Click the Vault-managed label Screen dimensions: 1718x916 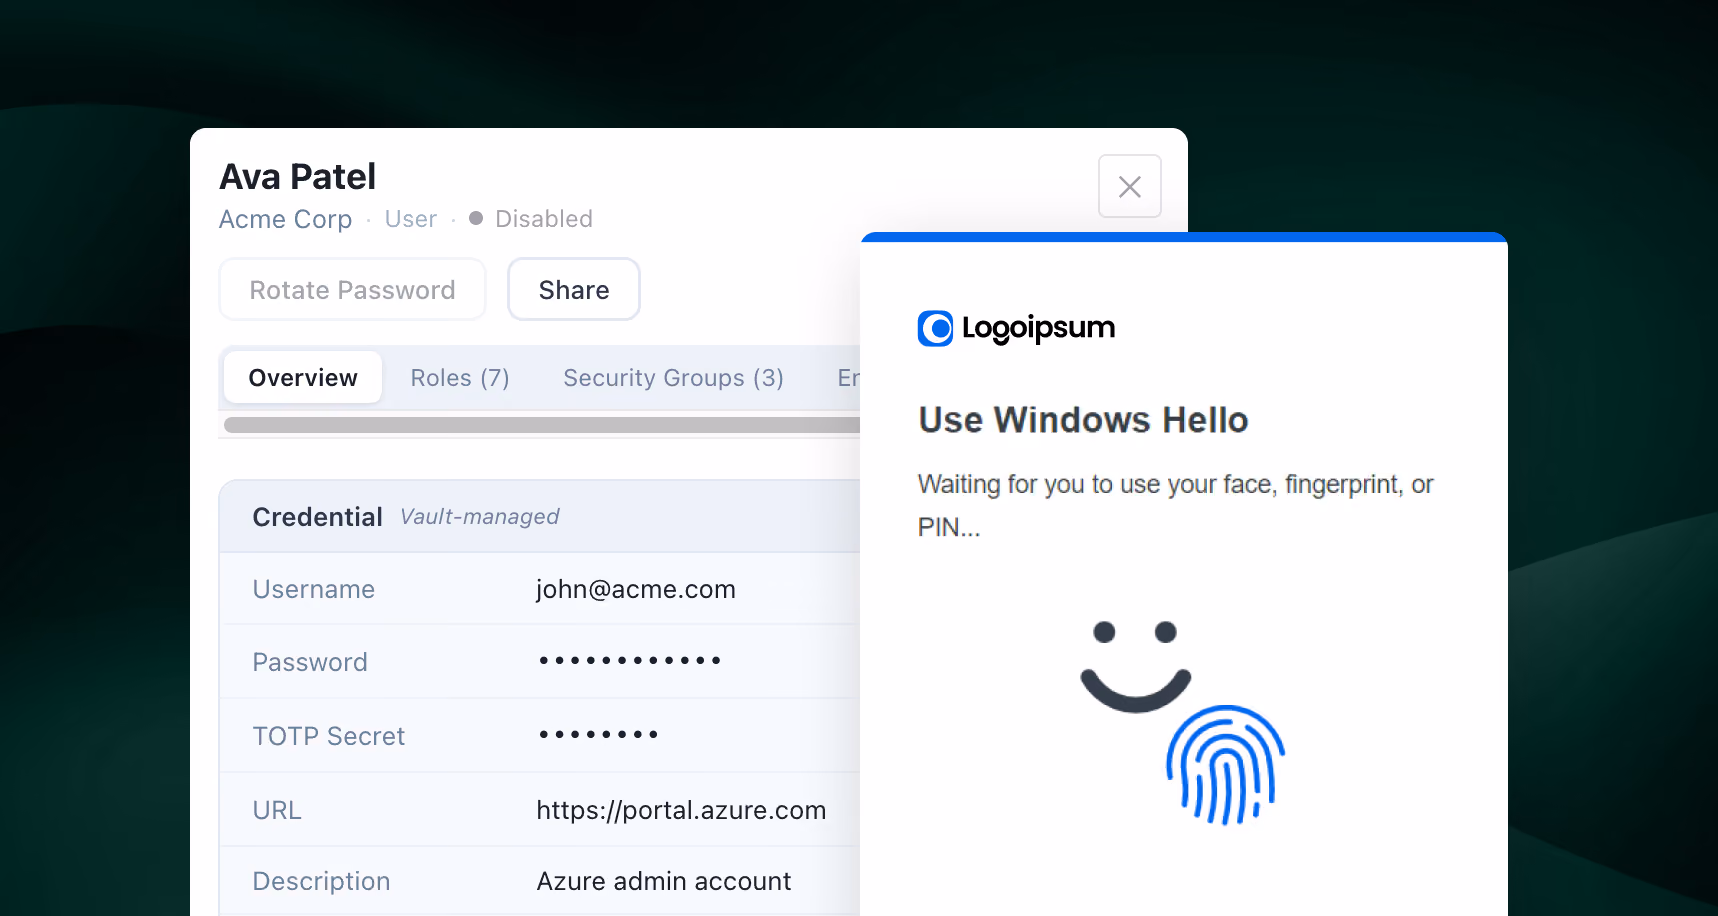480,517
